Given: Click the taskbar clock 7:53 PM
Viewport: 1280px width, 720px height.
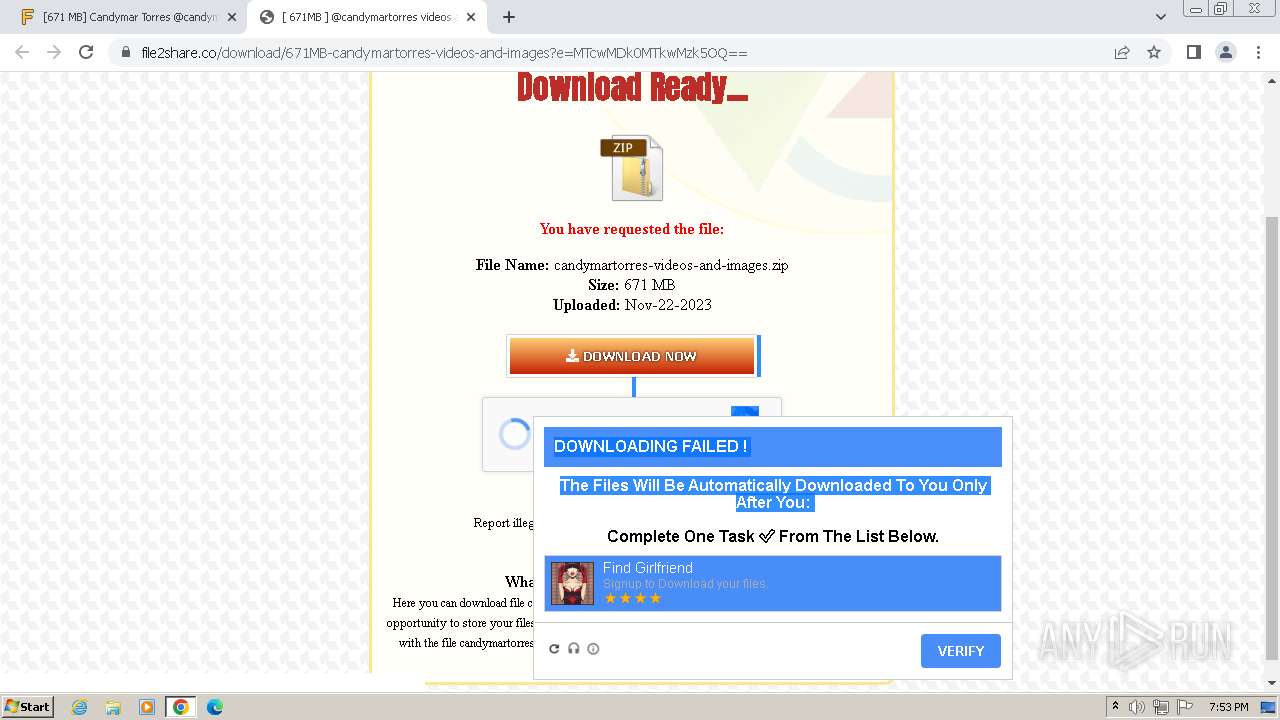Looking at the screenshot, I should (1229, 707).
